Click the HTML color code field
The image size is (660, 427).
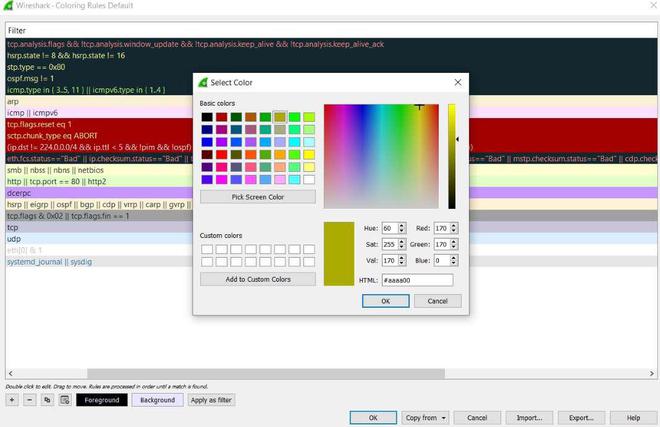(418, 280)
